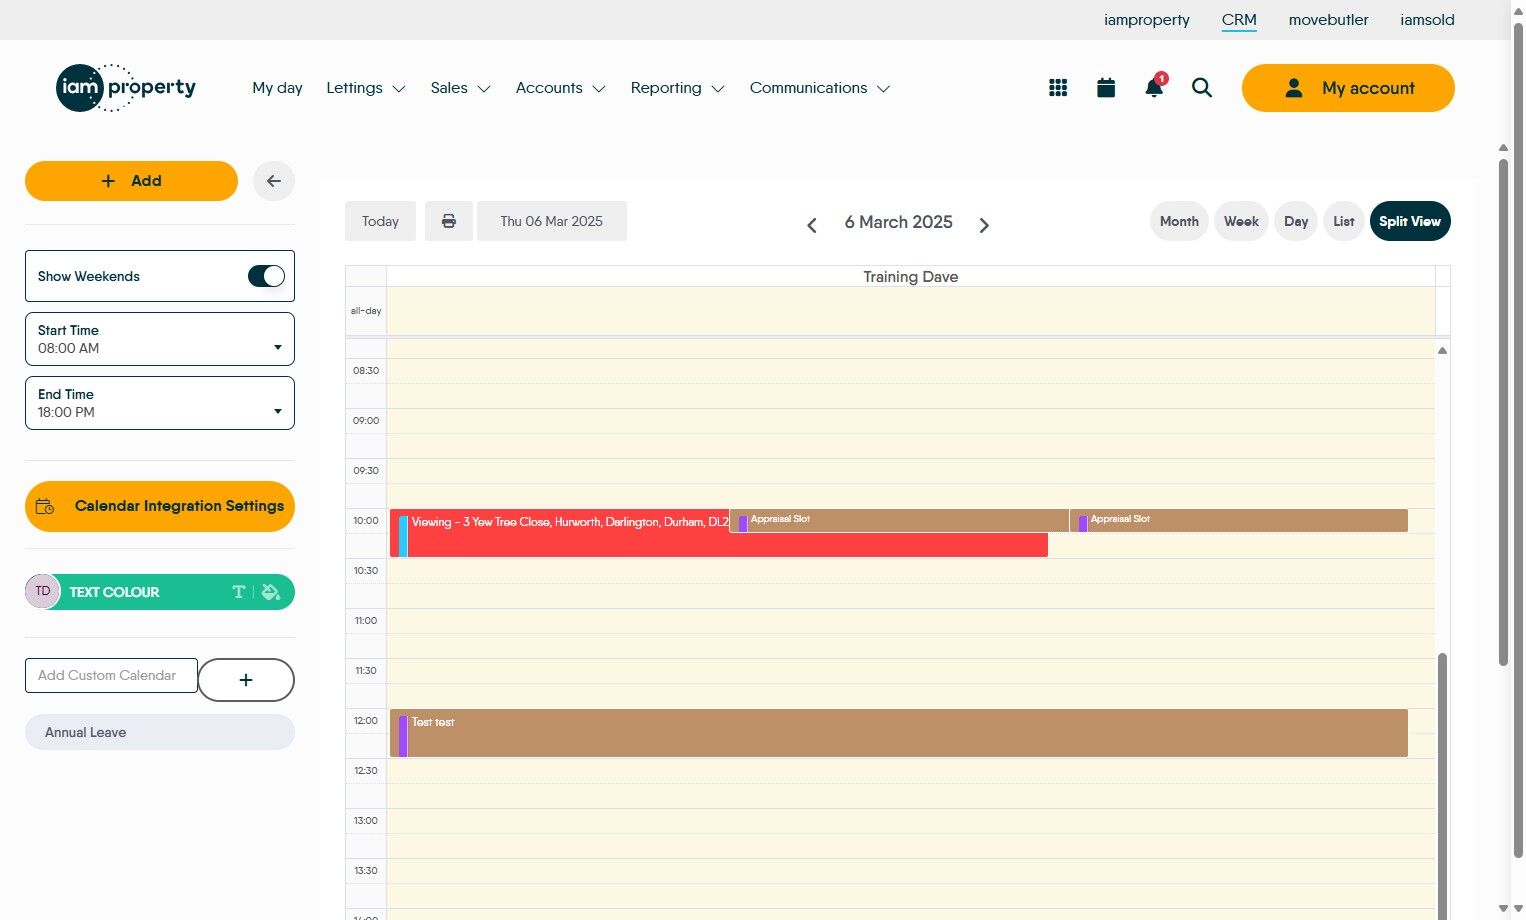Viewport: 1526px width, 920px height.
Task: Open Calendar Integration Settings
Action: click(x=160, y=506)
